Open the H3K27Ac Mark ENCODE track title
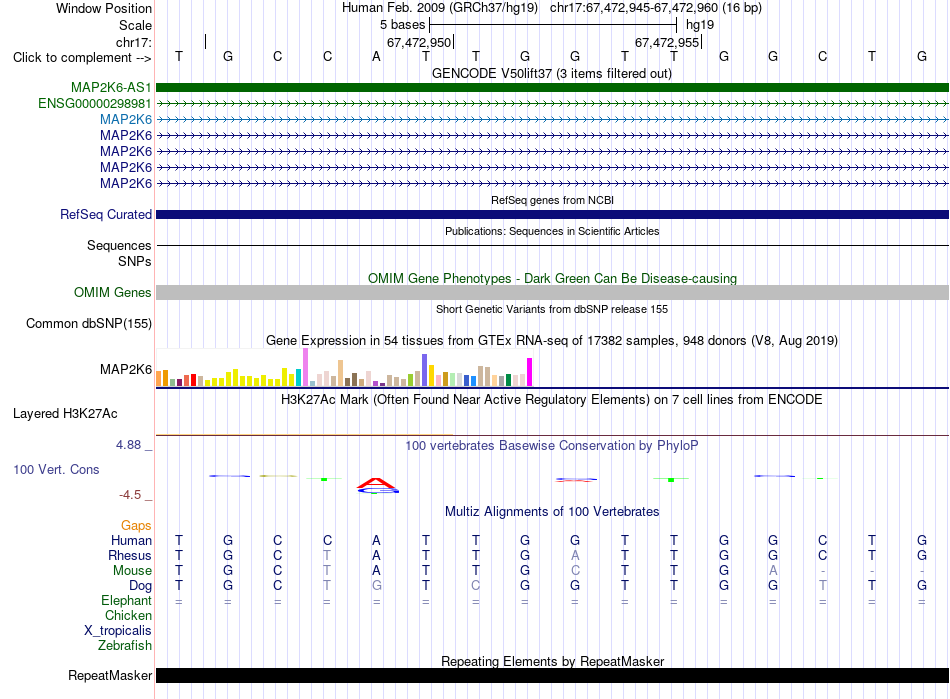950x699 pixels. click(x=551, y=399)
